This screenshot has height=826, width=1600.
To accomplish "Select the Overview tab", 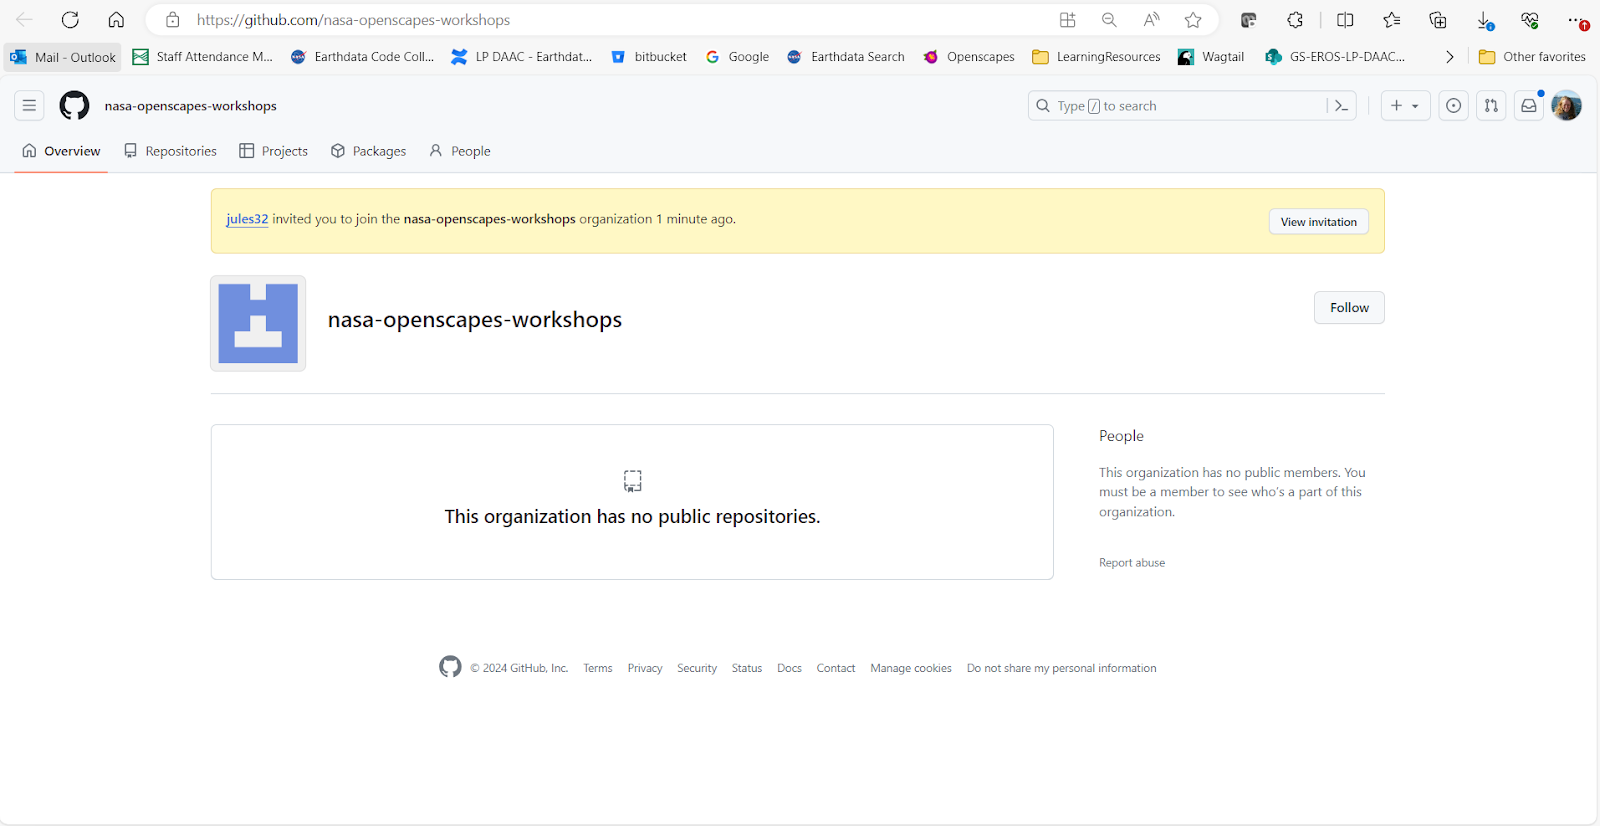I will click(61, 151).
